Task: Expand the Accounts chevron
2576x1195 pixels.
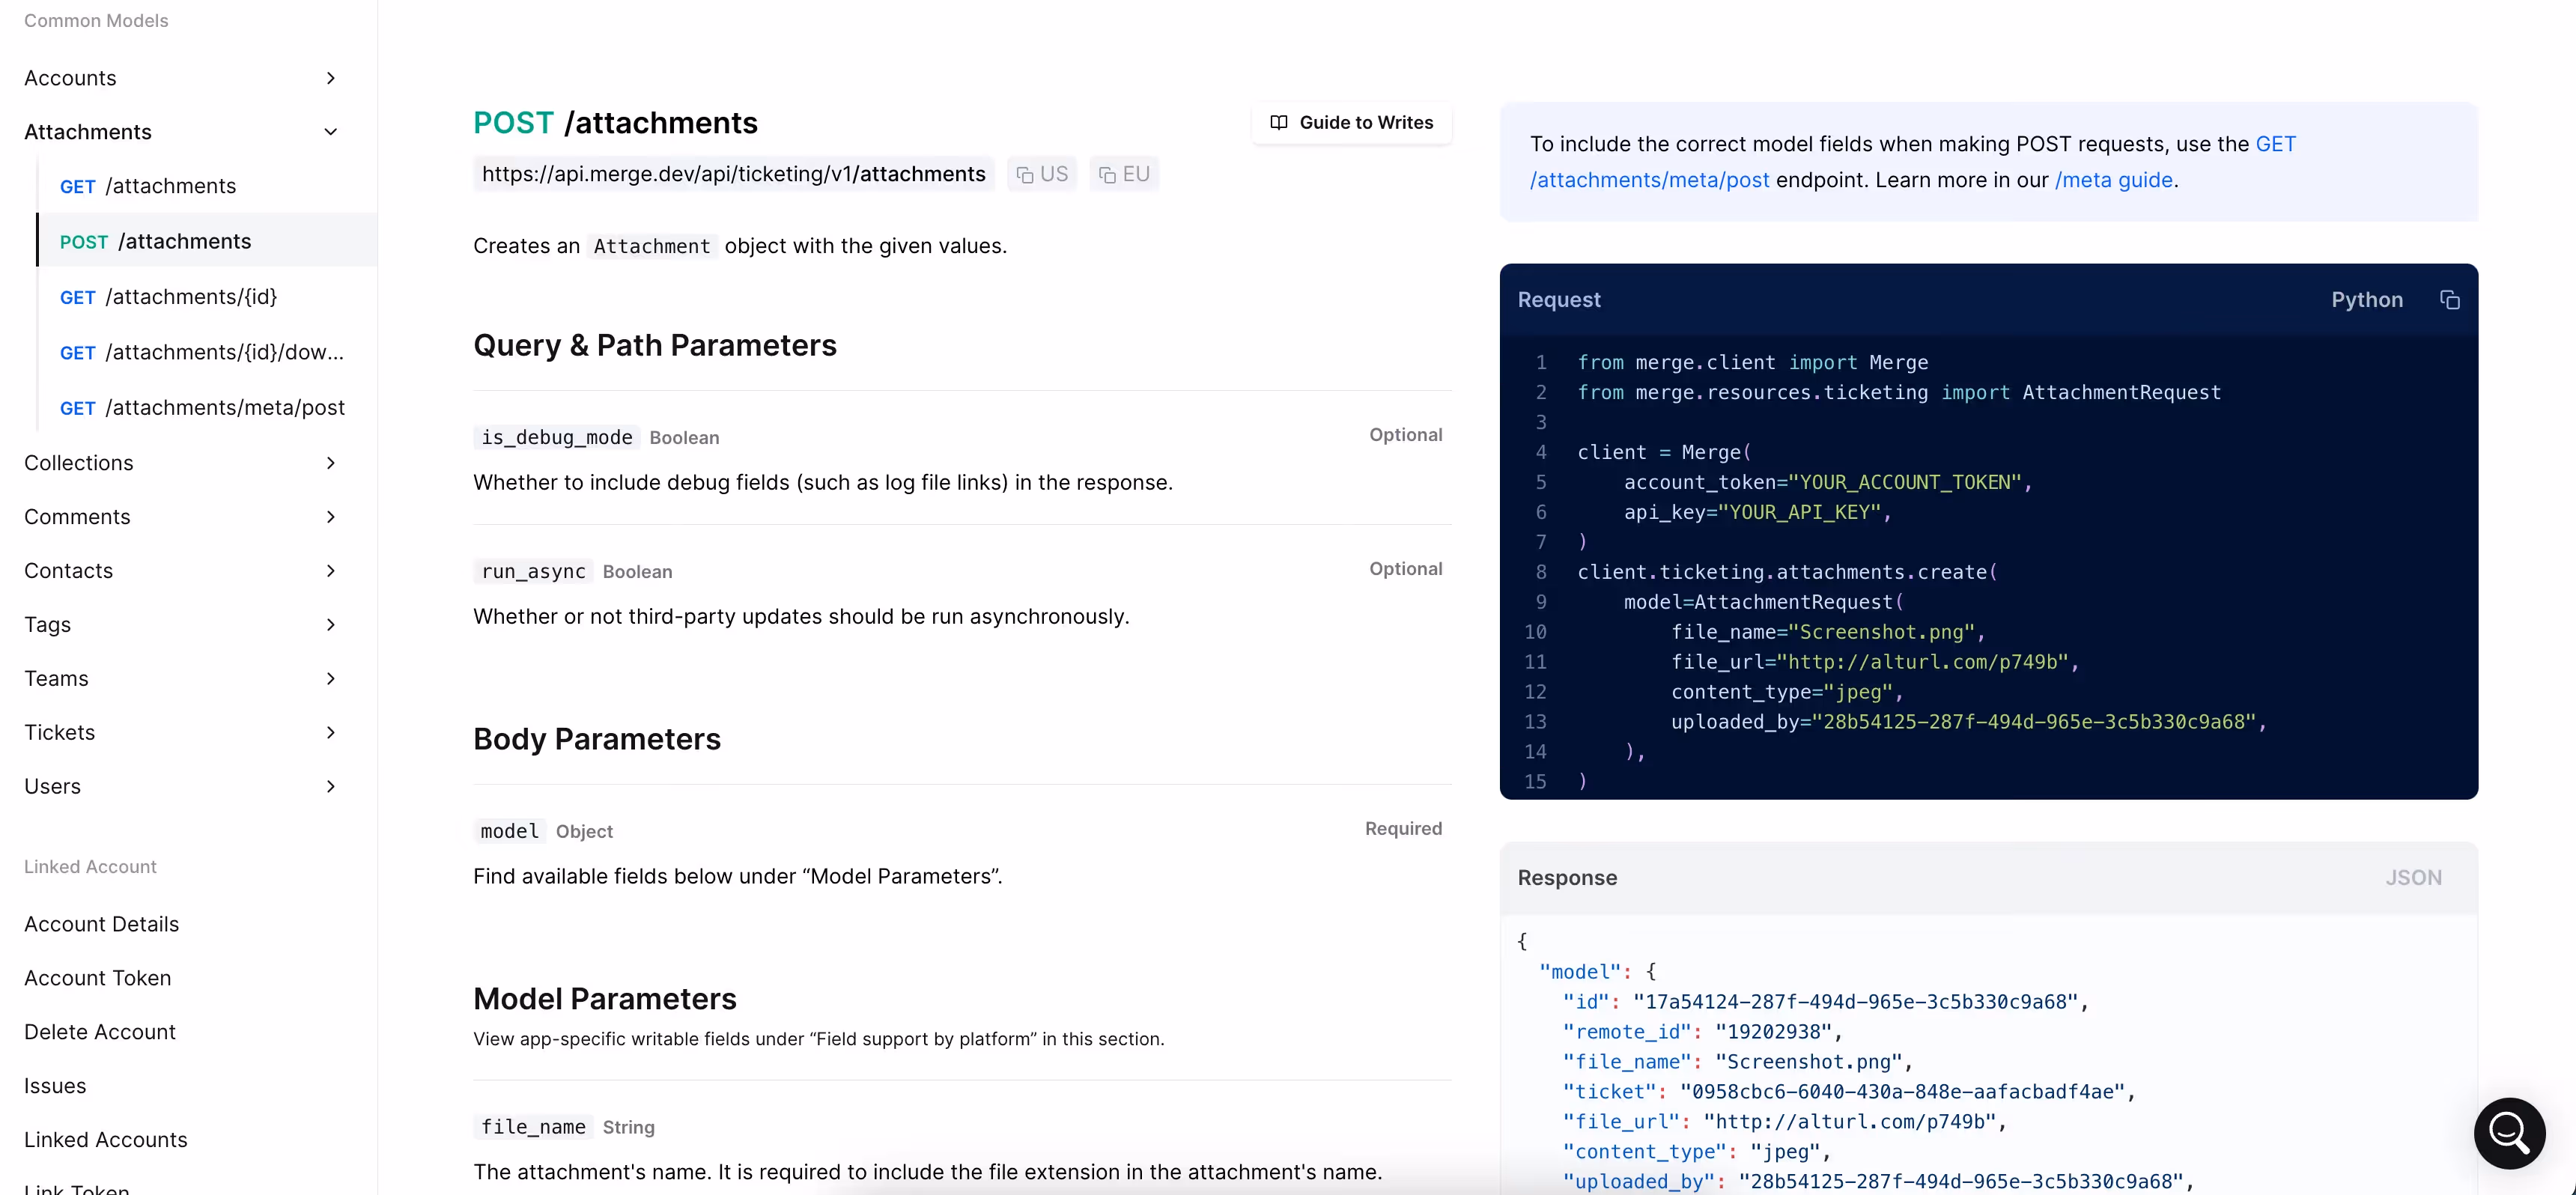Action: click(x=331, y=78)
